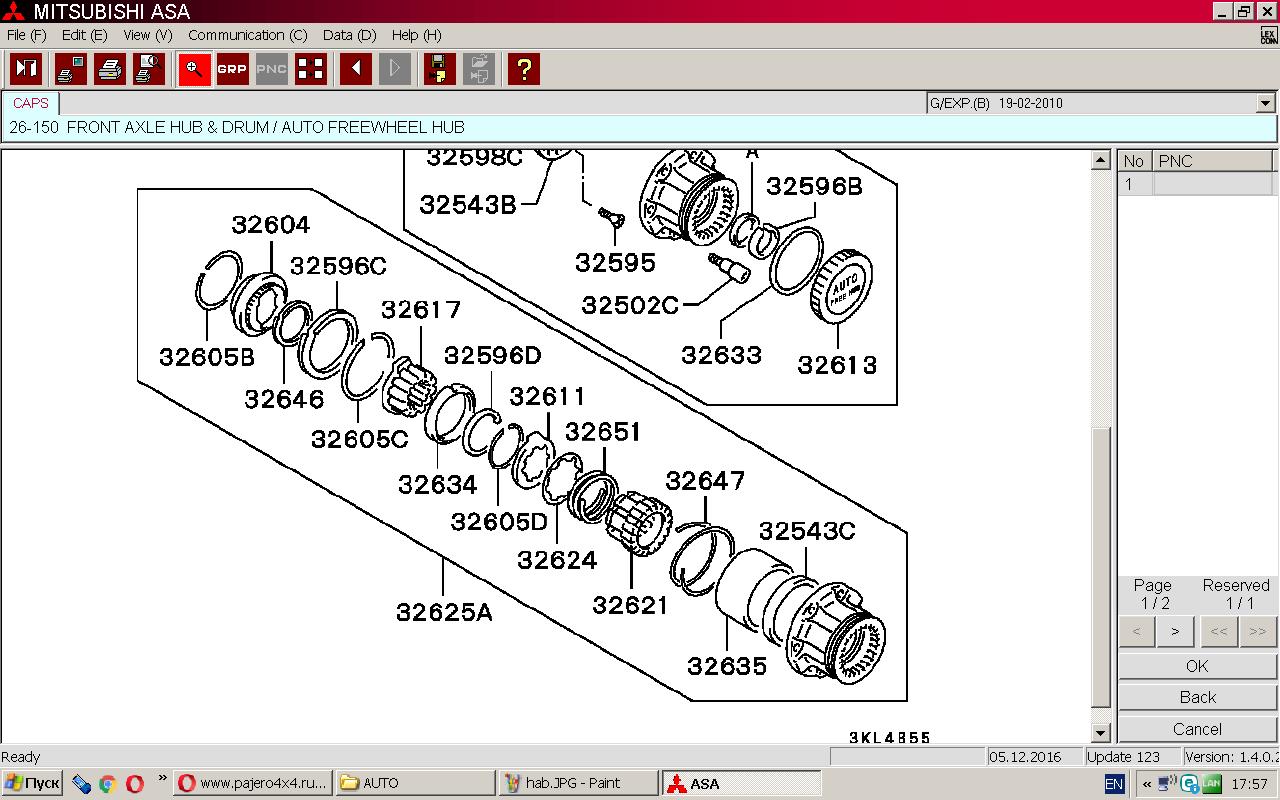Click the GRP toolbar button
The height and width of the screenshot is (800, 1280).
(233, 69)
